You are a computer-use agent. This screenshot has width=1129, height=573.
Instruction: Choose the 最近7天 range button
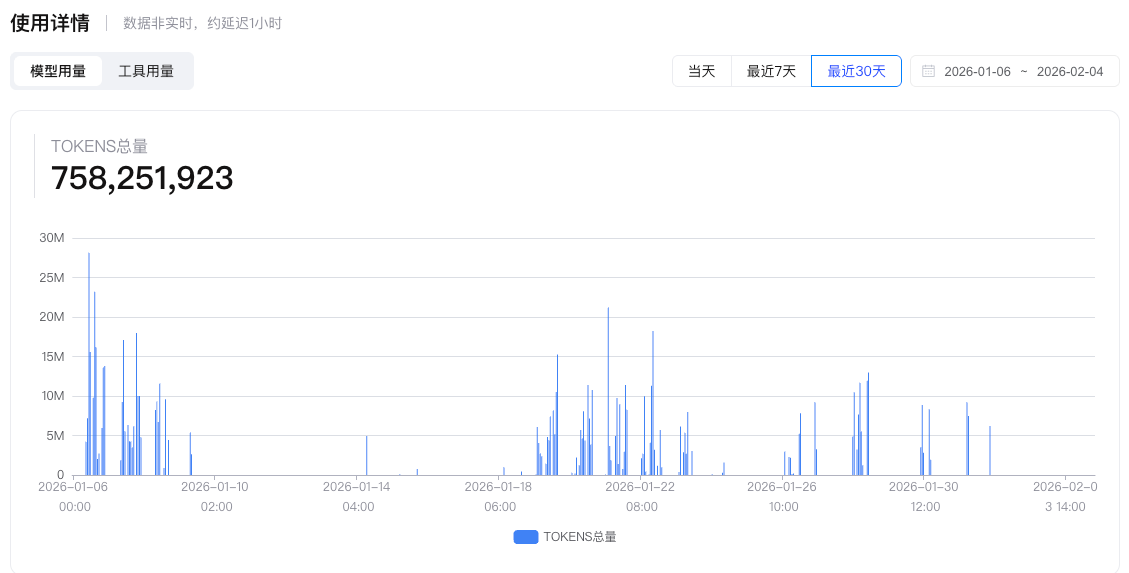pyautogui.click(x=771, y=71)
